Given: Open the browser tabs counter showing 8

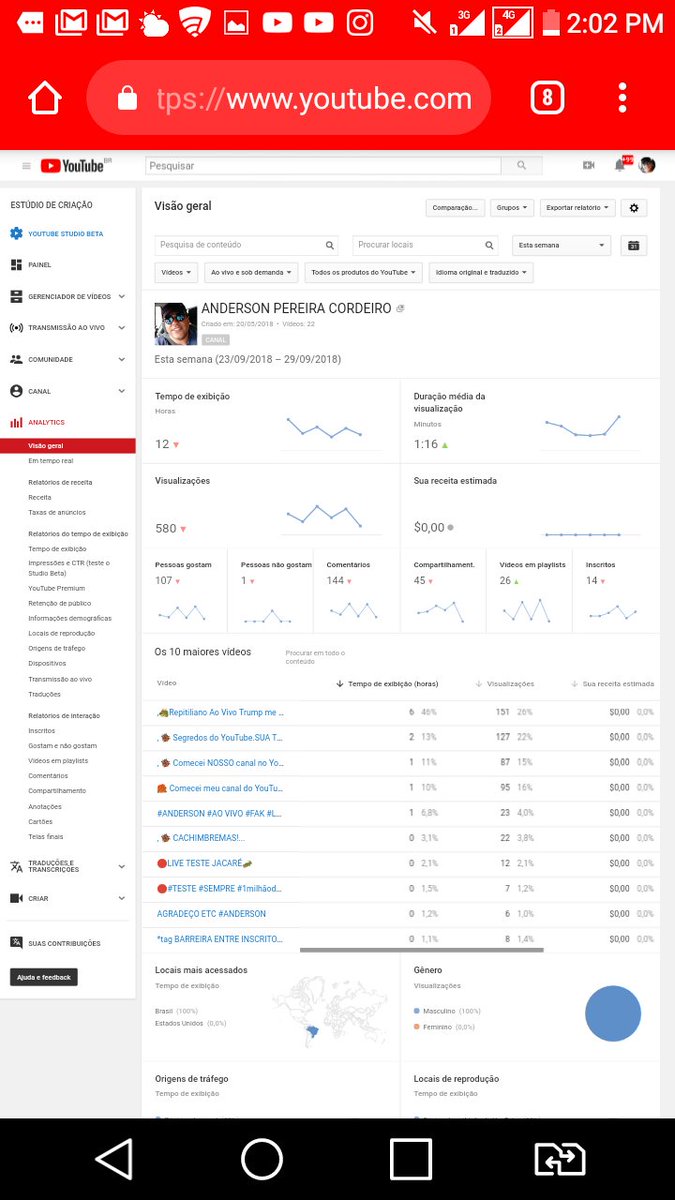Looking at the screenshot, I should click(547, 98).
